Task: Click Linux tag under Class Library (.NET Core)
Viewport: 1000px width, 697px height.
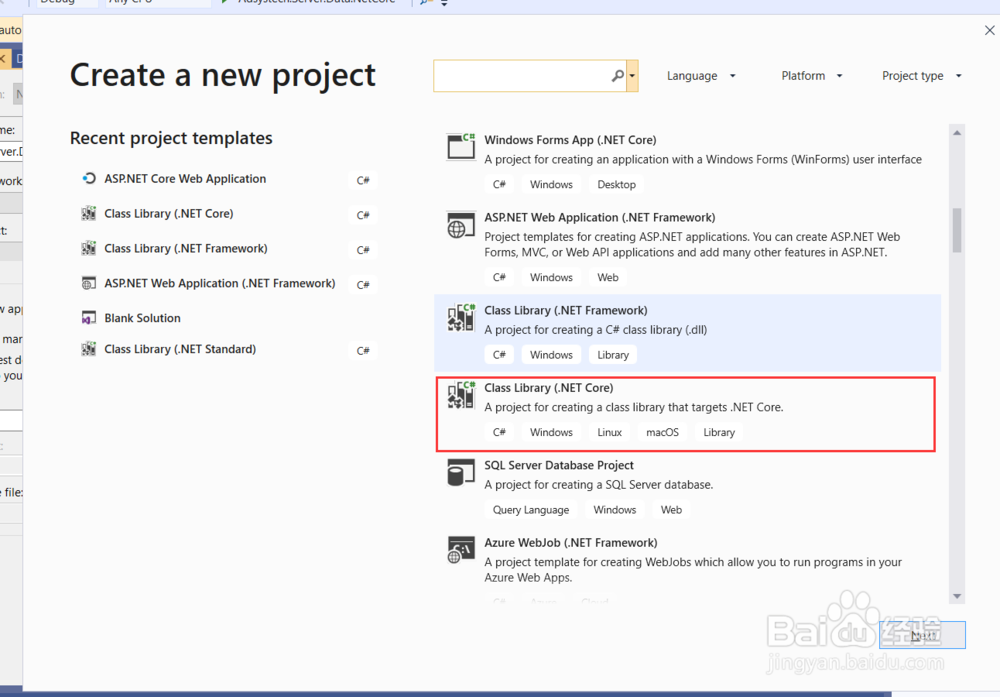Action: pyautogui.click(x=609, y=432)
